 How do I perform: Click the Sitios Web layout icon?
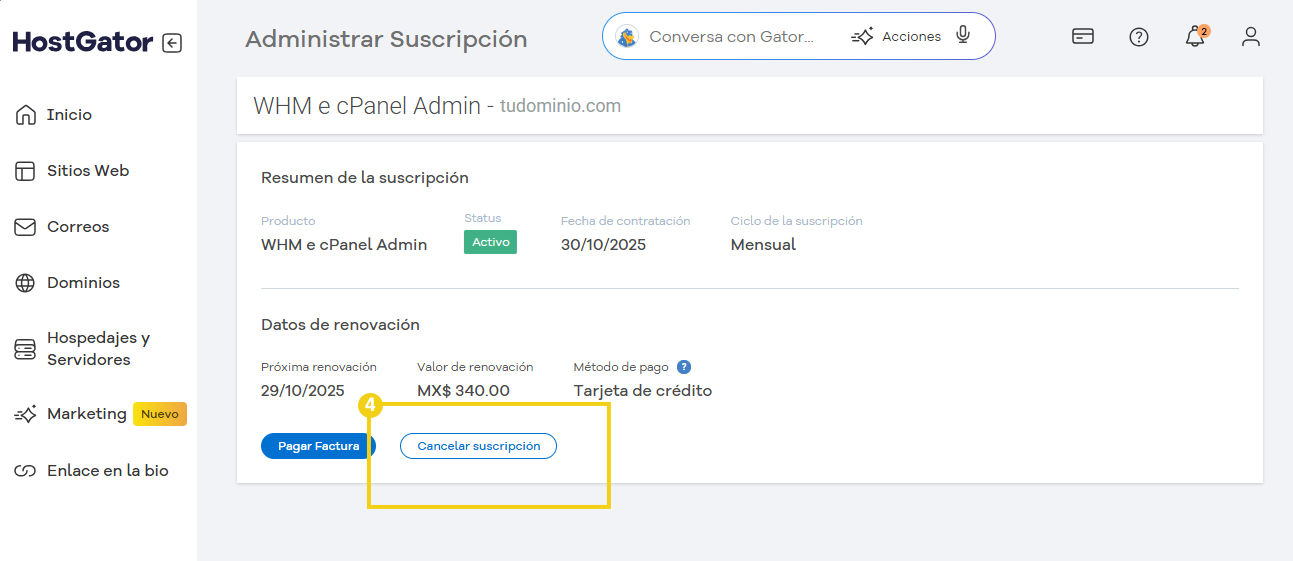pyautogui.click(x=26, y=171)
